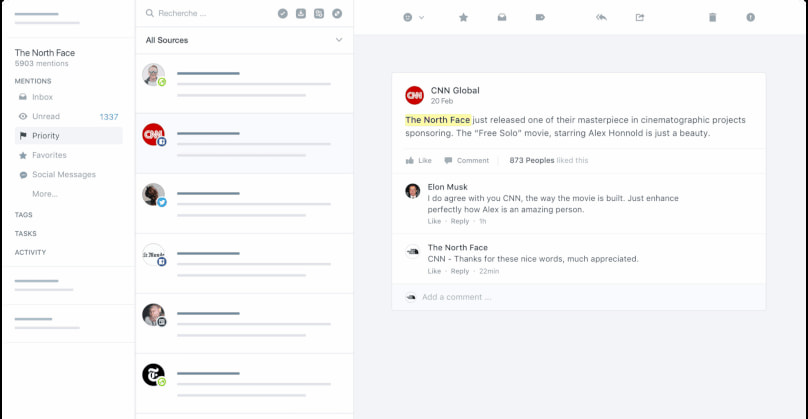This screenshot has width=808, height=419.
Task: Click The North Face commenter name
Action: pyautogui.click(x=458, y=247)
